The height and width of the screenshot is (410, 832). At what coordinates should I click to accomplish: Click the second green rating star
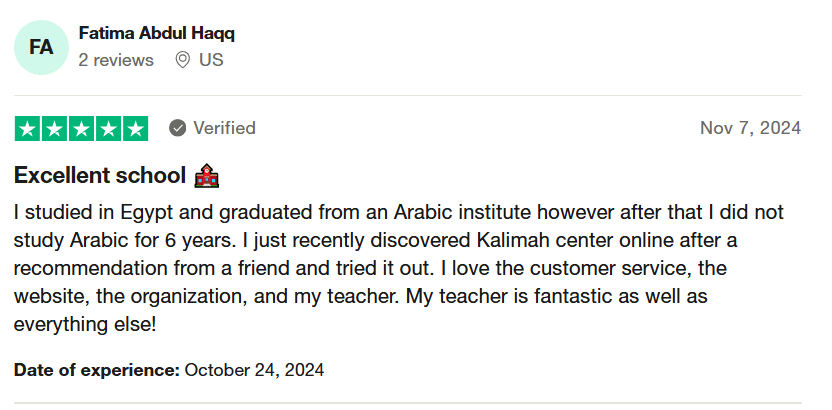54,129
